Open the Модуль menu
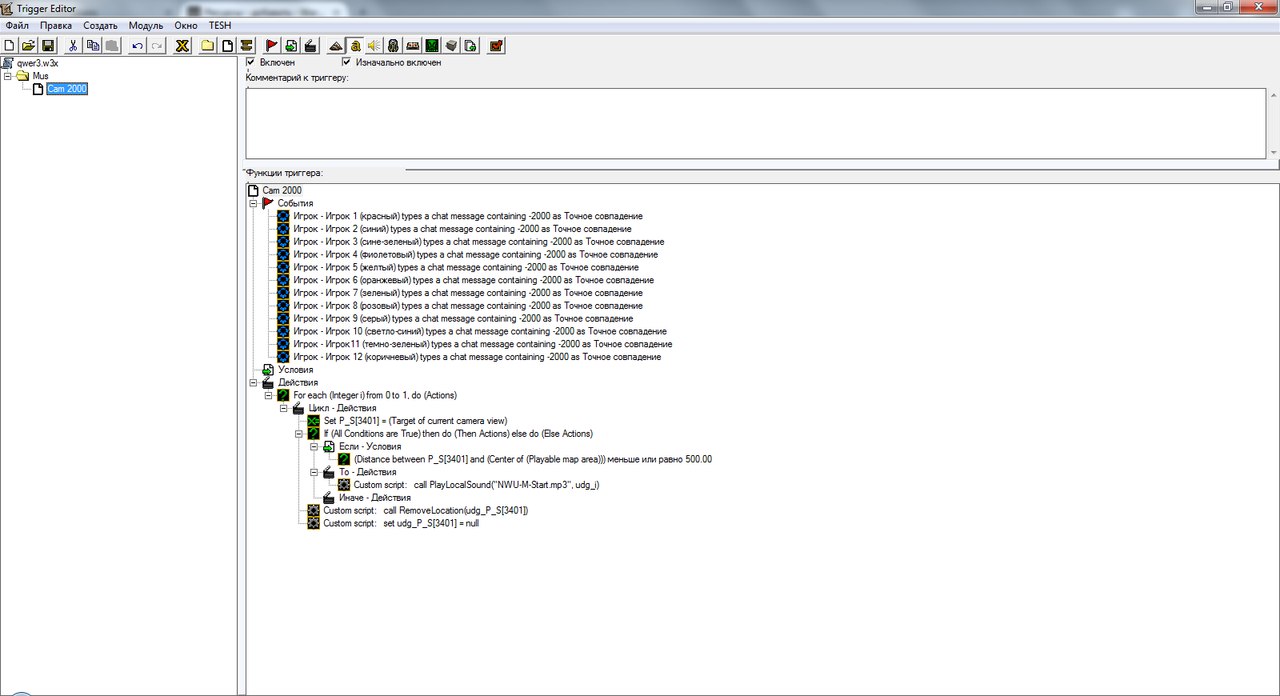The image size is (1280, 696). point(146,24)
